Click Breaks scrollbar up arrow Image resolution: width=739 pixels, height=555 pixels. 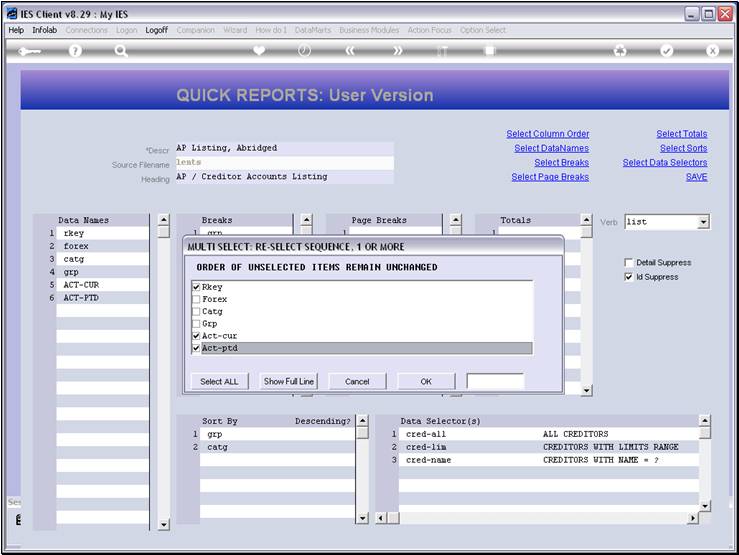(306, 220)
